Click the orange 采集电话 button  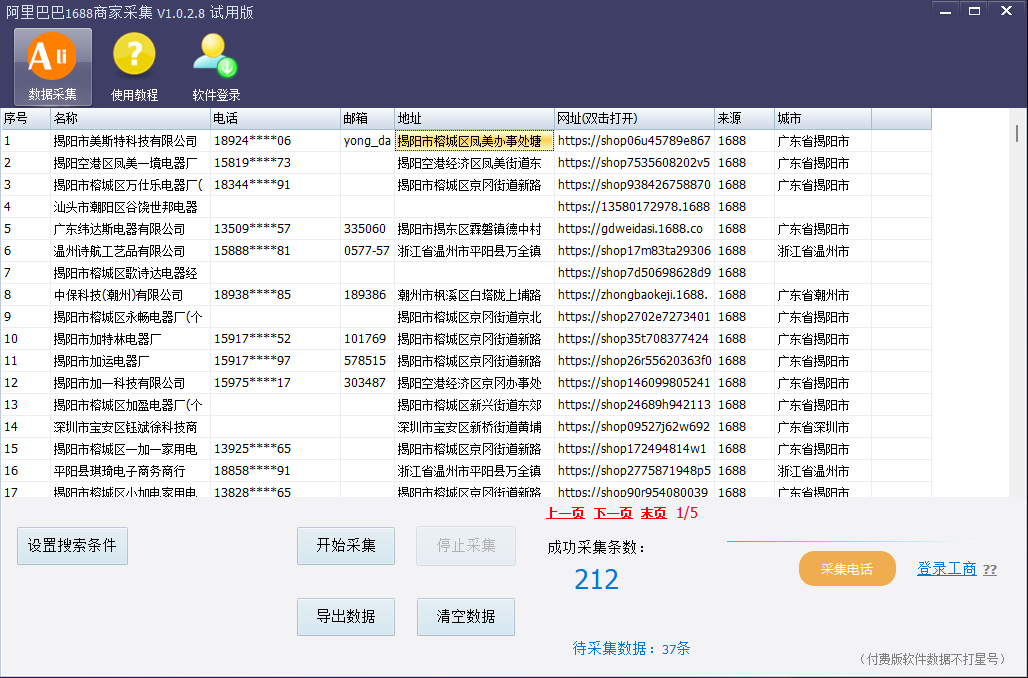[847, 568]
